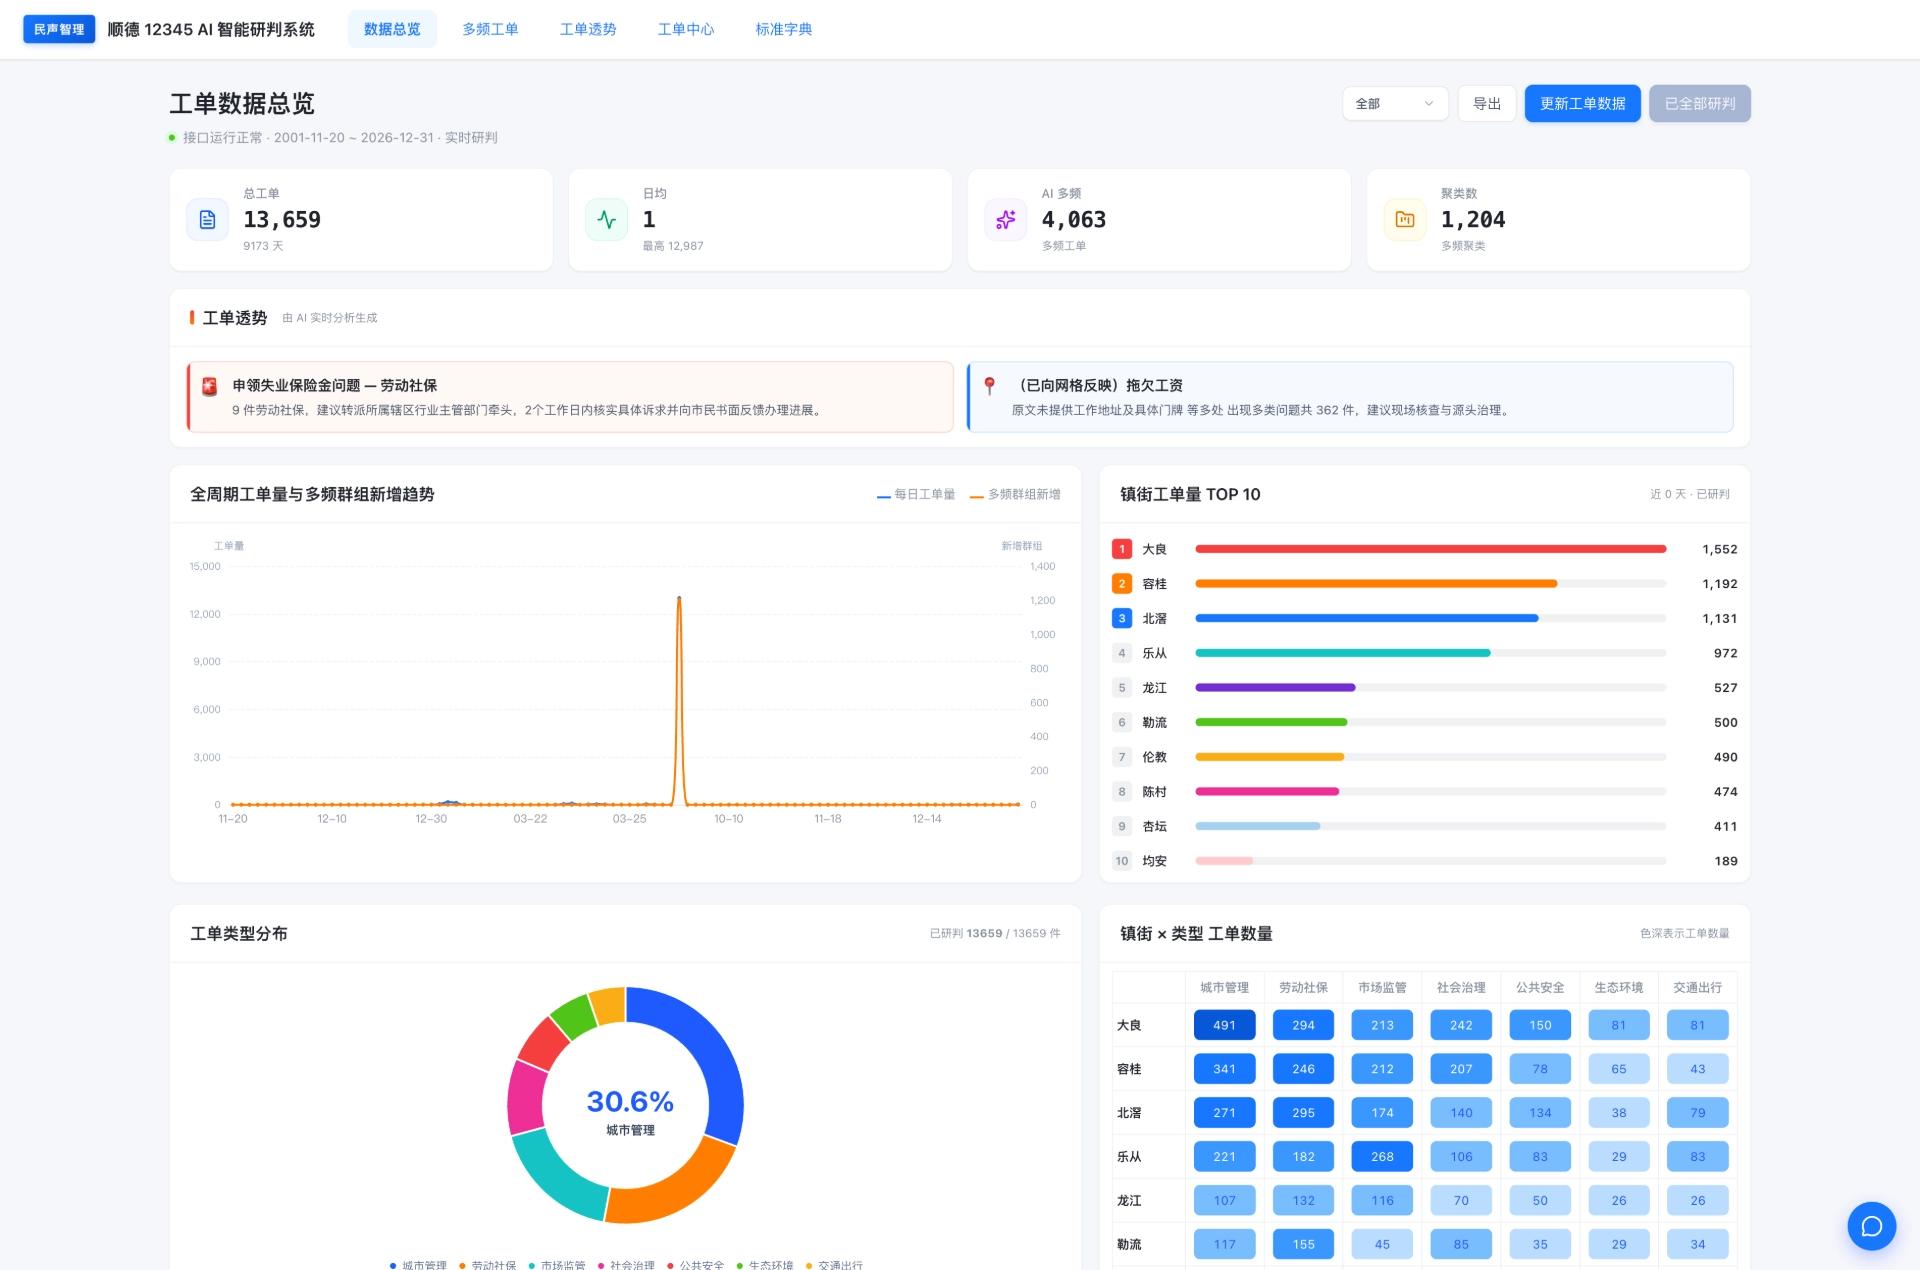Click the AI 多频 sparkle icon
Viewport: 1920px width, 1270px height.
1005,220
